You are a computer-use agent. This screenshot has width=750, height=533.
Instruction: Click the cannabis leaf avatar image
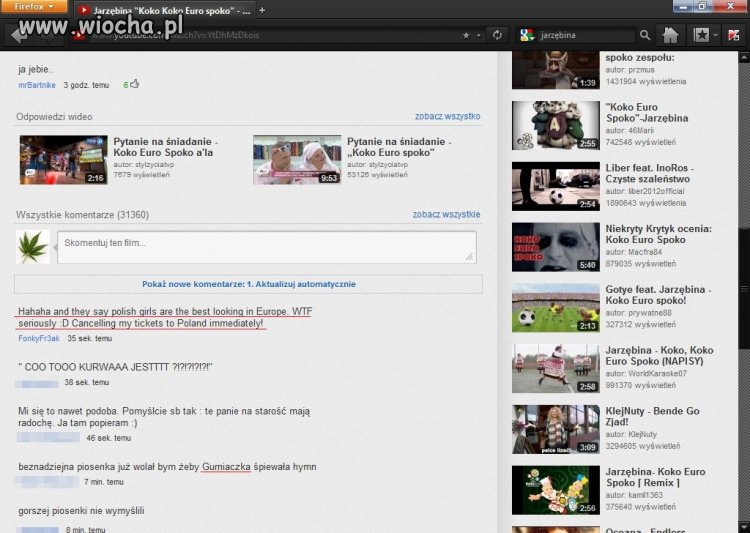tap(33, 247)
